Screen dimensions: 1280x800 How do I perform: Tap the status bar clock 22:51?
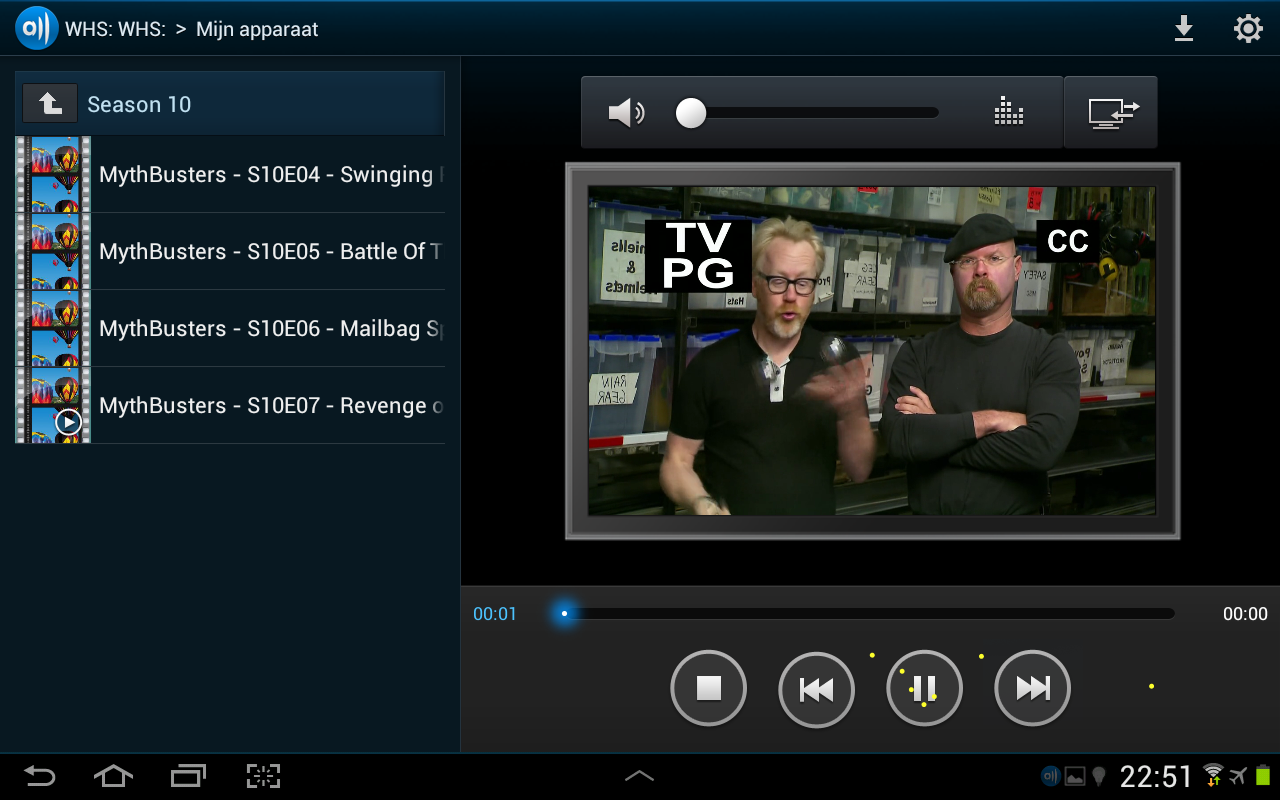tap(1157, 777)
